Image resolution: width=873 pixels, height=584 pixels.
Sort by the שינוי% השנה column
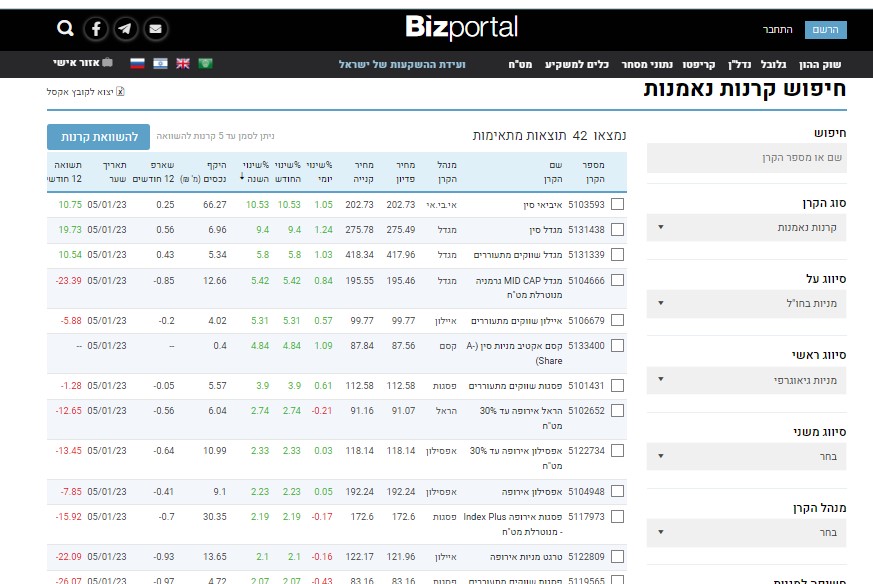[x=256, y=171]
